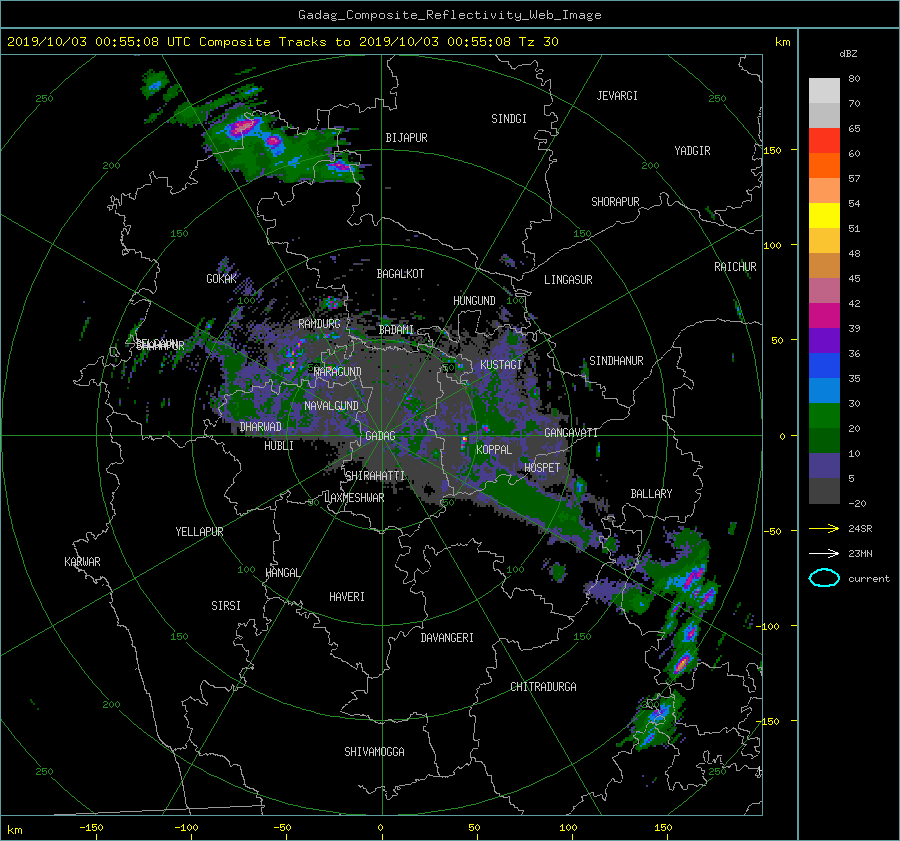Click the BAGALKOT city label
Viewport: 900px width, 841px height.
pyautogui.click(x=400, y=274)
